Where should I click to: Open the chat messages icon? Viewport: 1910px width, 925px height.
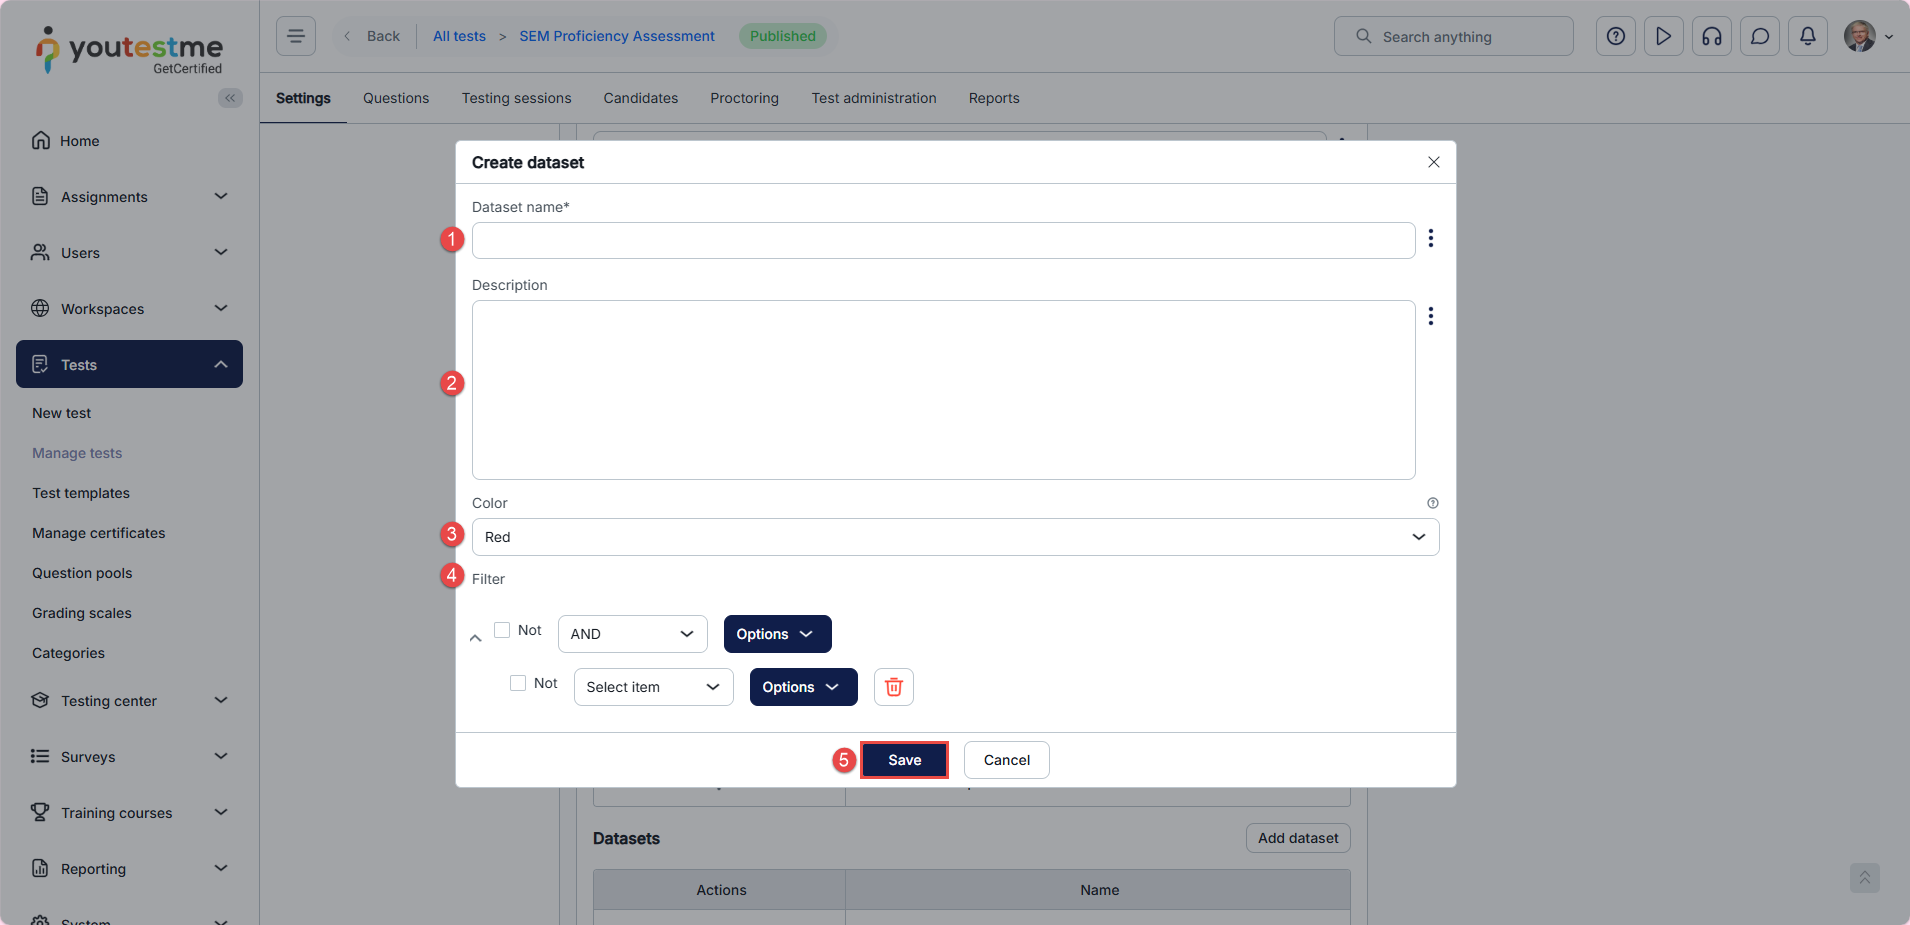point(1759,36)
